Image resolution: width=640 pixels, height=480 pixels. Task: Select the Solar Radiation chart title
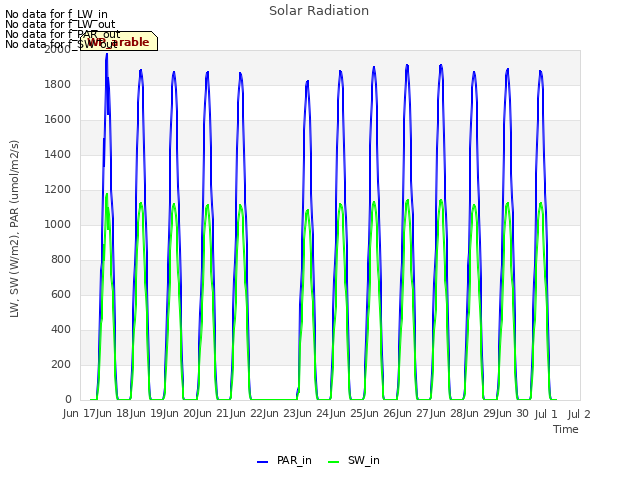pos(319,11)
